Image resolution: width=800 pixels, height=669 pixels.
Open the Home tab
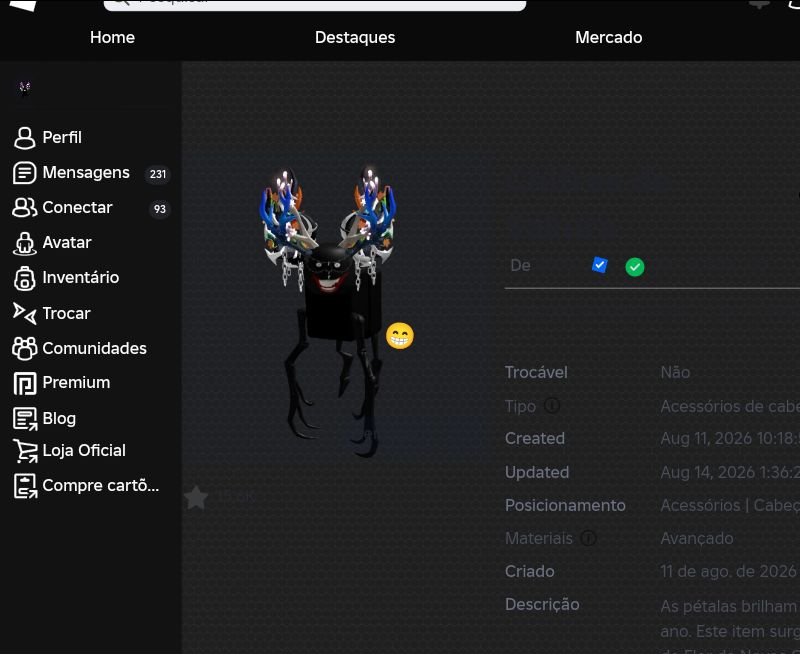(x=112, y=37)
